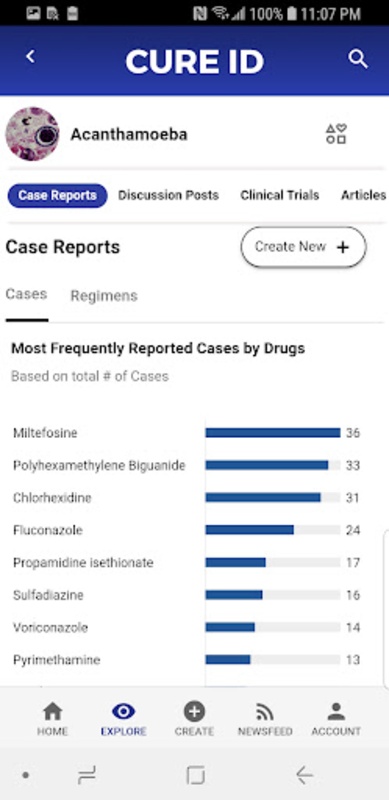This screenshot has height=800, width=389.
Task: Tap the back arrow in header
Action: click(x=31, y=57)
